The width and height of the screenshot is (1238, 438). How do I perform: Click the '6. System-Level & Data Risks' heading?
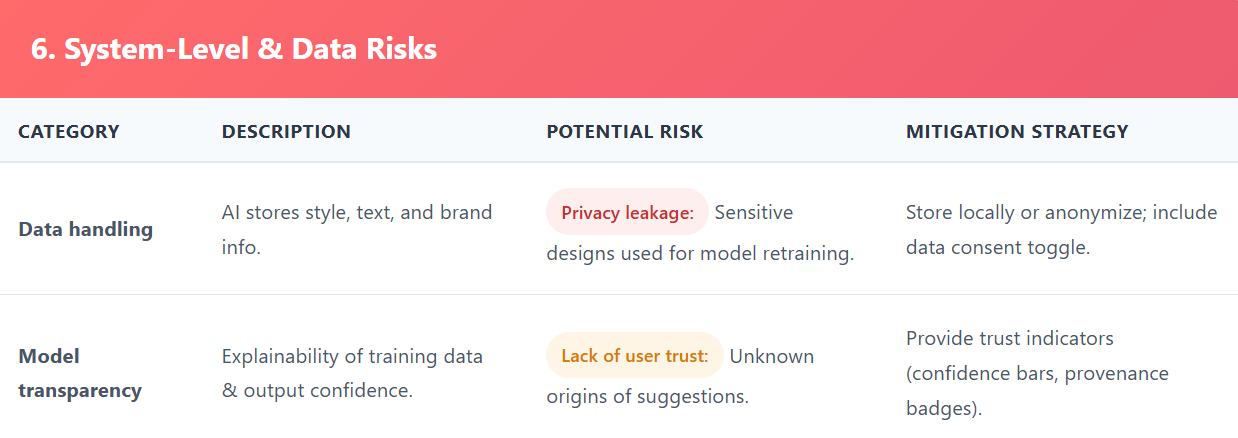tap(234, 50)
